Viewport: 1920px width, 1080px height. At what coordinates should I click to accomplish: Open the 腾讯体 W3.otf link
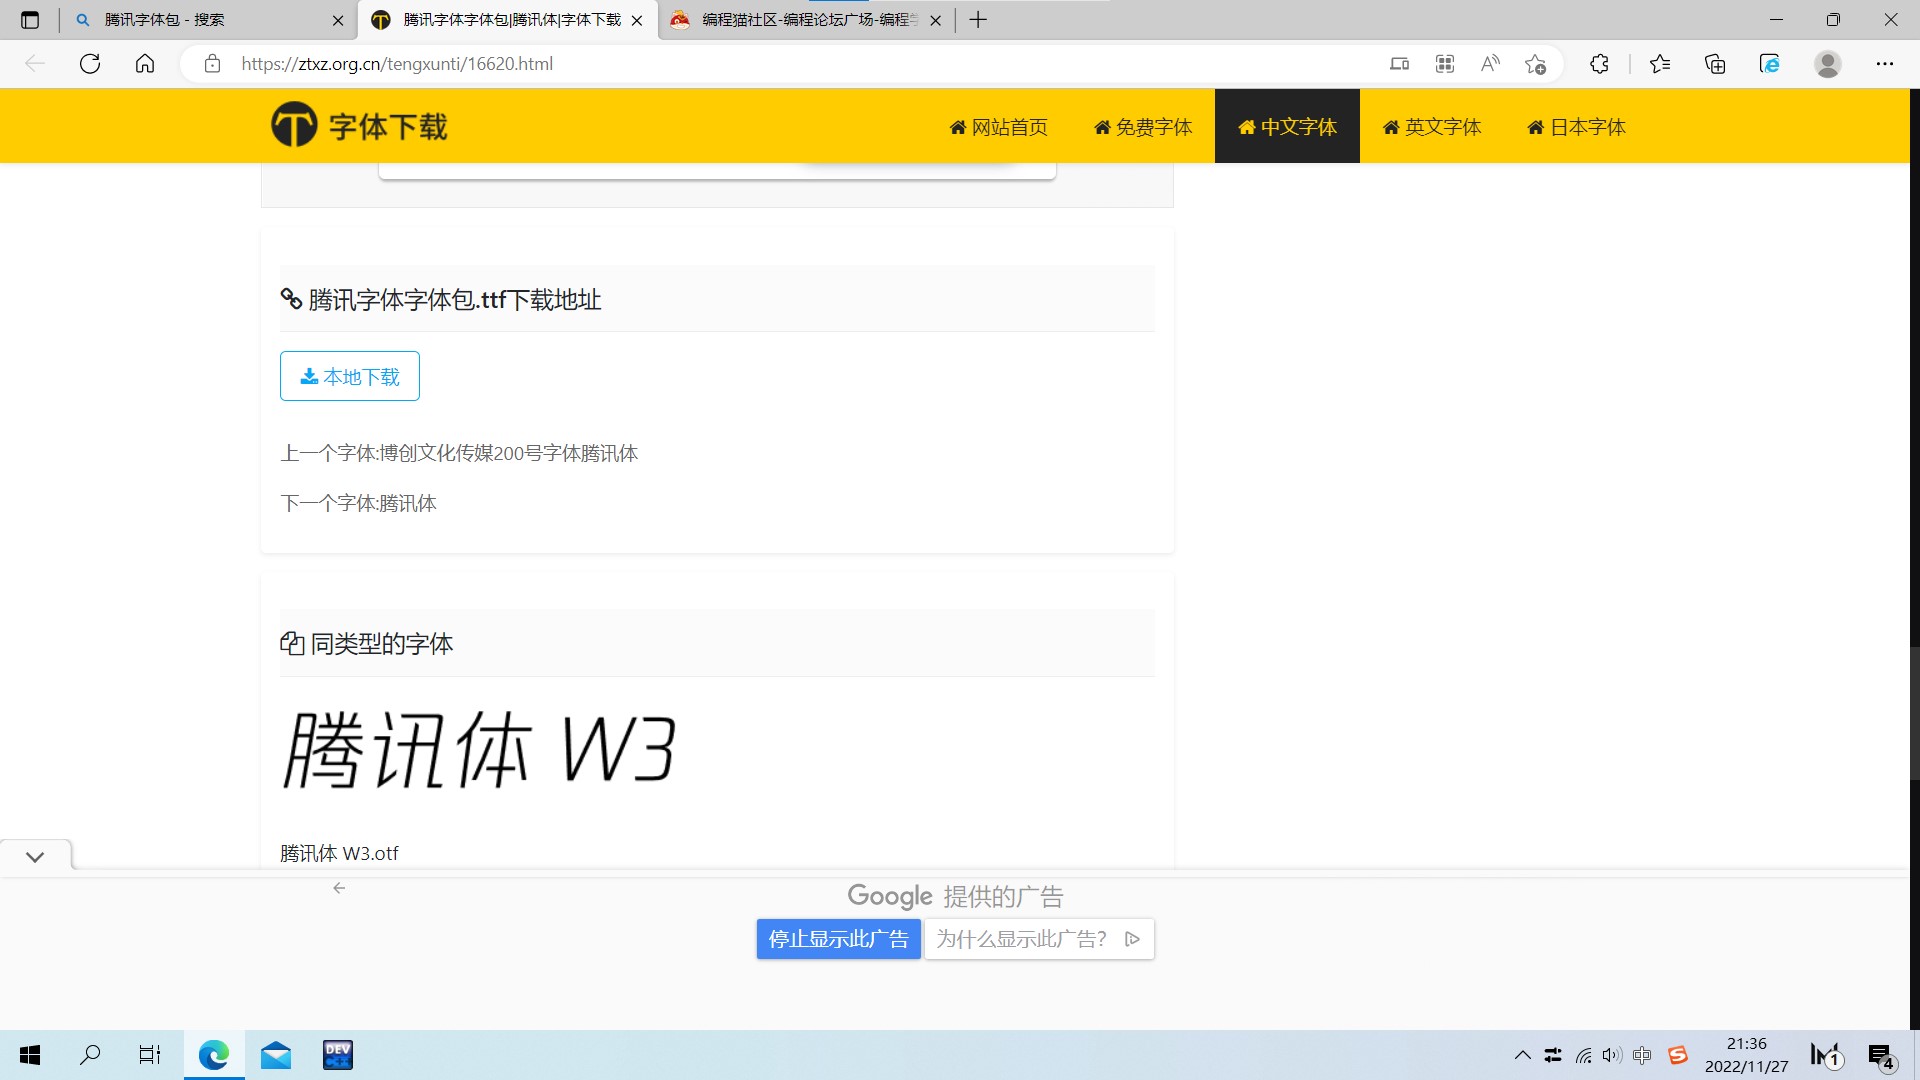[339, 853]
